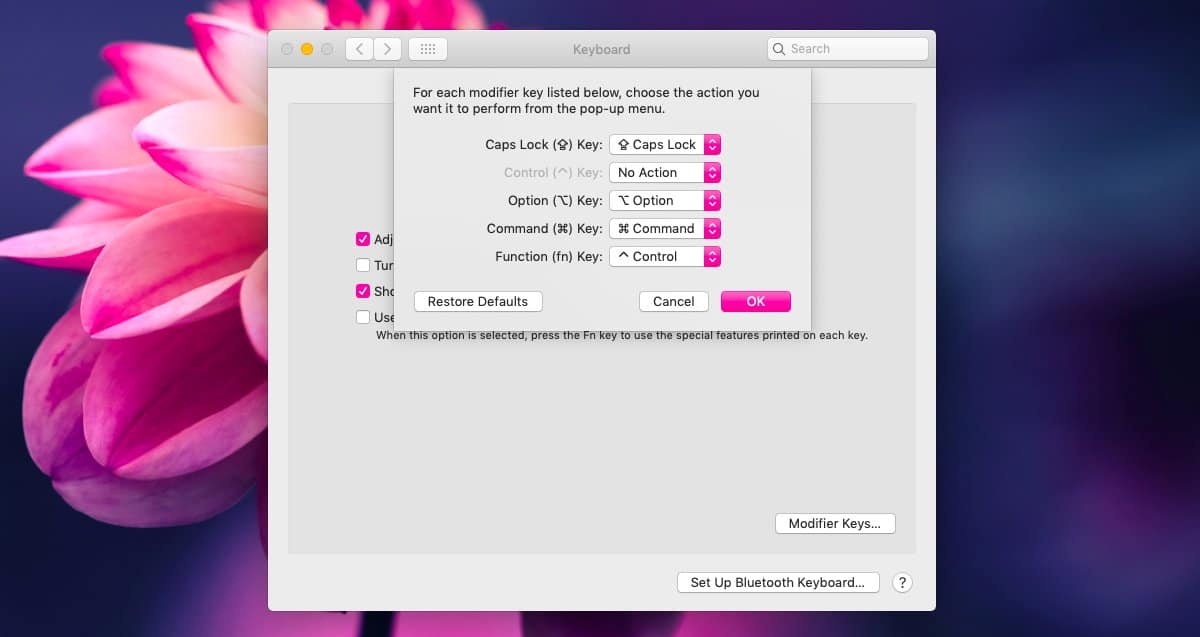
Task: Uncheck the checkbox beginning with 'Sho'
Action: [363, 291]
